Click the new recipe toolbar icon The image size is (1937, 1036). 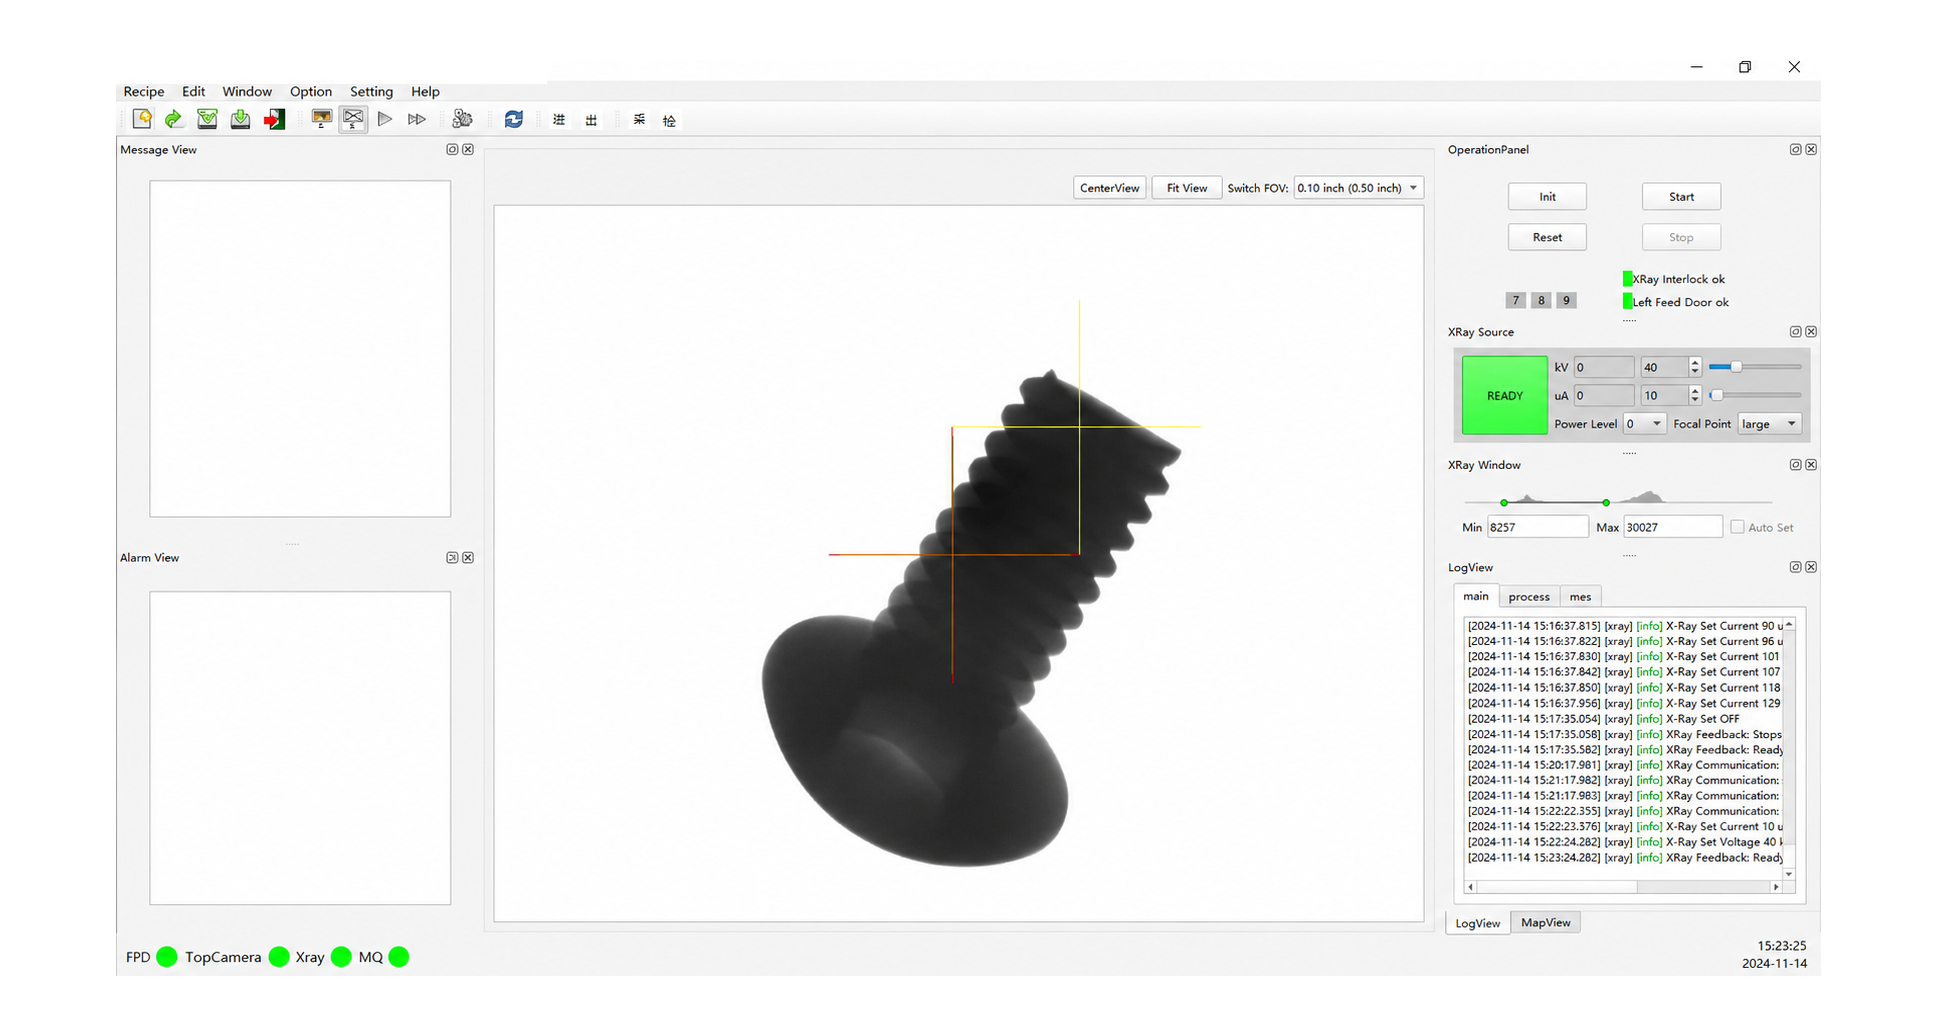(142, 119)
